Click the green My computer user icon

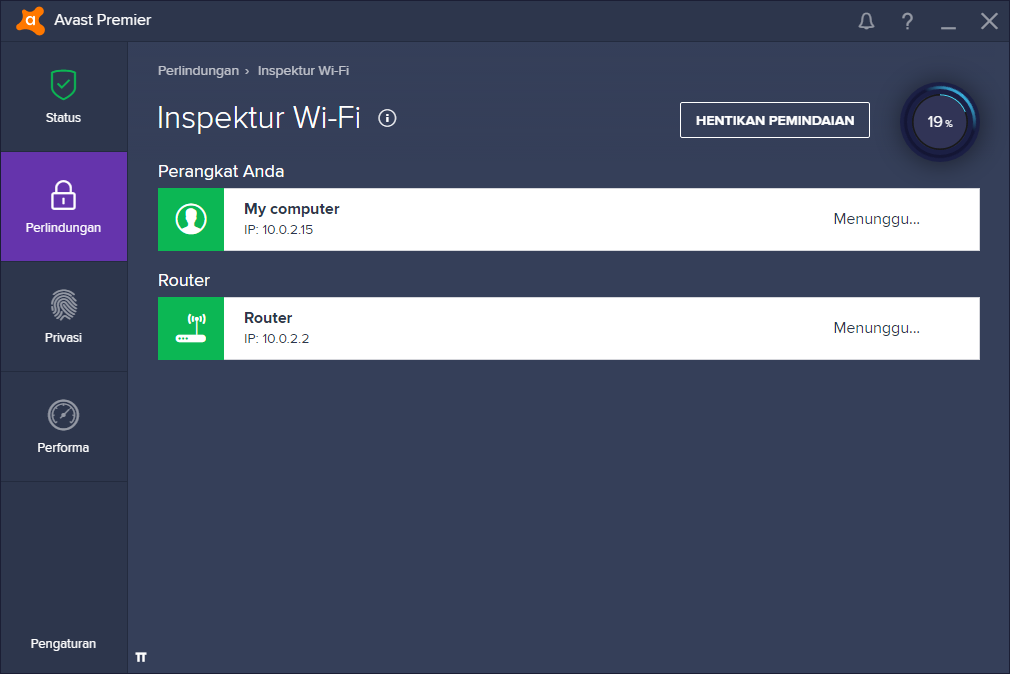point(190,219)
